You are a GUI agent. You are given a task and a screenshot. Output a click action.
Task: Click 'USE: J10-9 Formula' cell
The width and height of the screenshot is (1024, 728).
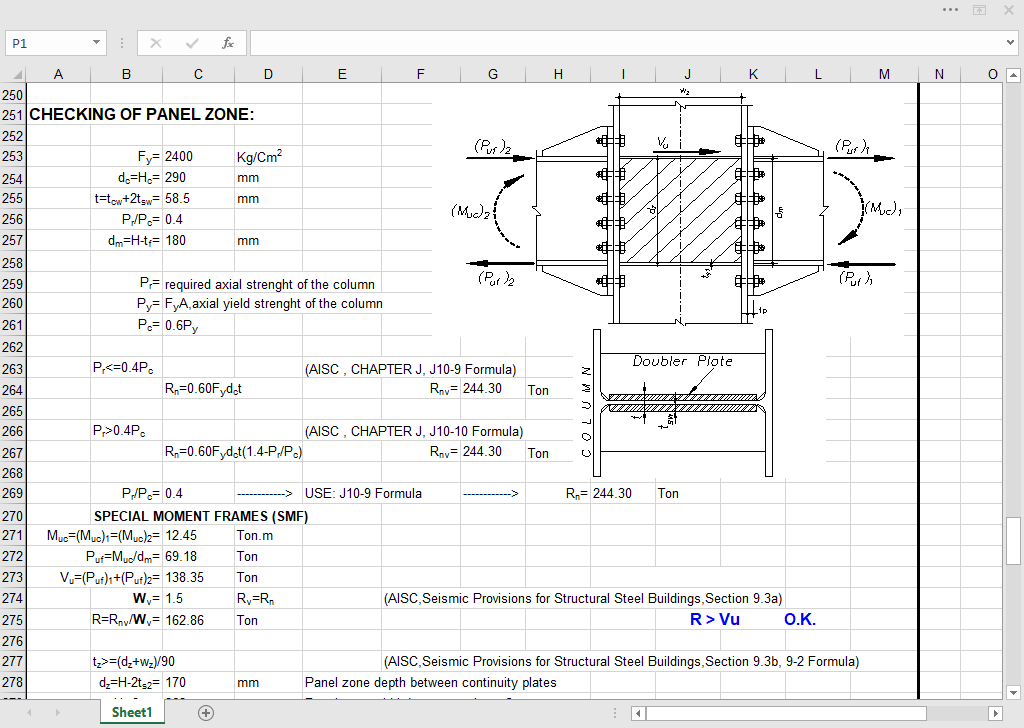pos(363,494)
